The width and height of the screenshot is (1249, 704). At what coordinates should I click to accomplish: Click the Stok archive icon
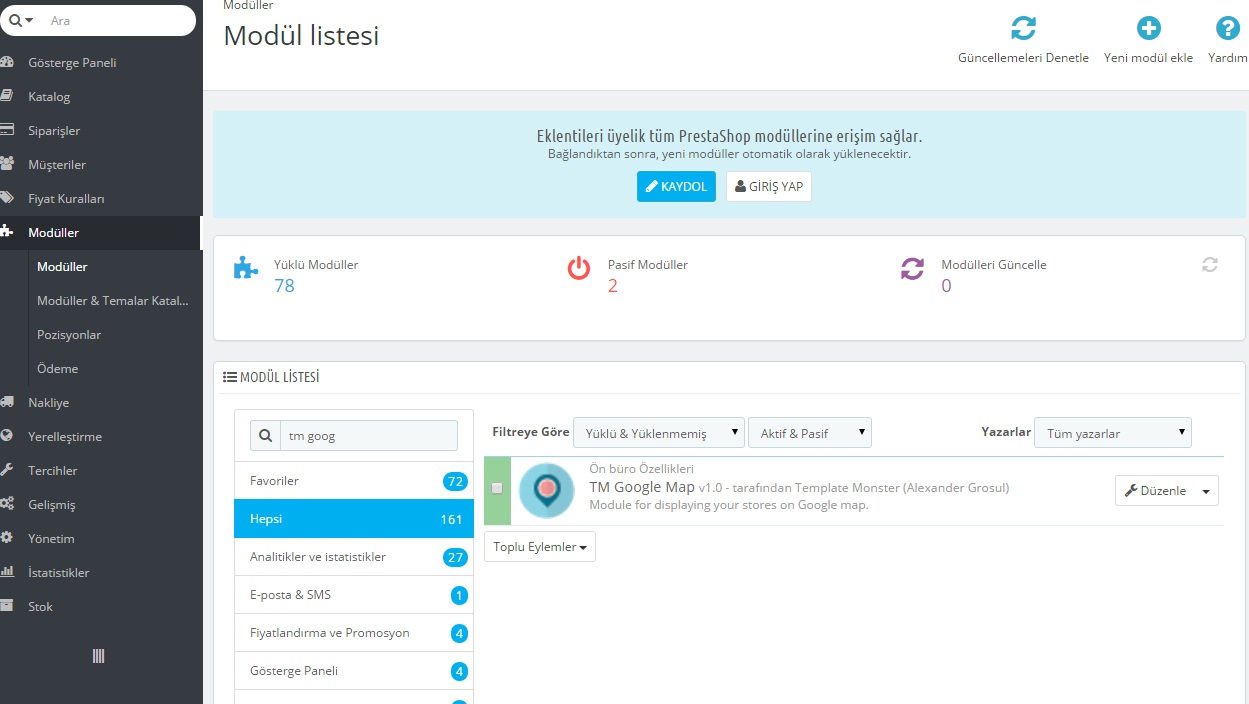click(x=7, y=606)
